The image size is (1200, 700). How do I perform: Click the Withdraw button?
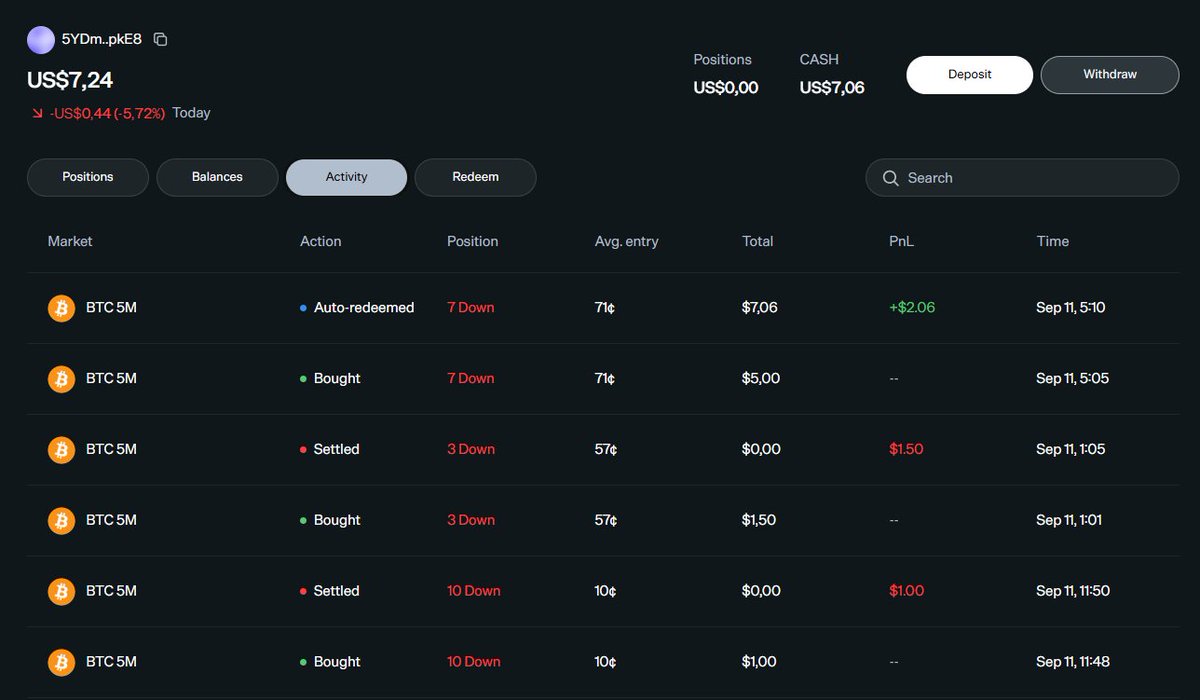pyautogui.click(x=1110, y=75)
